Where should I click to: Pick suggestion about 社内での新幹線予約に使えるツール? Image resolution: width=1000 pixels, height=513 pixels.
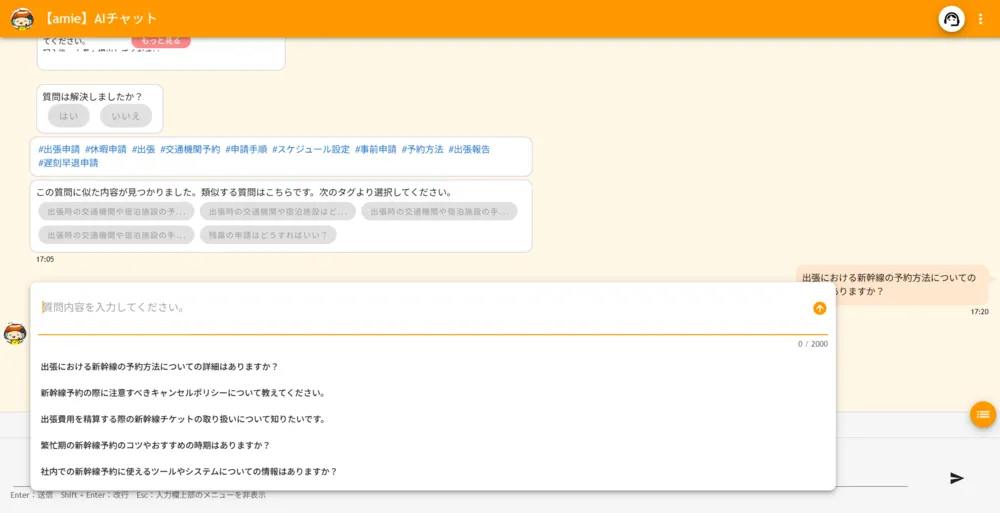point(189,472)
